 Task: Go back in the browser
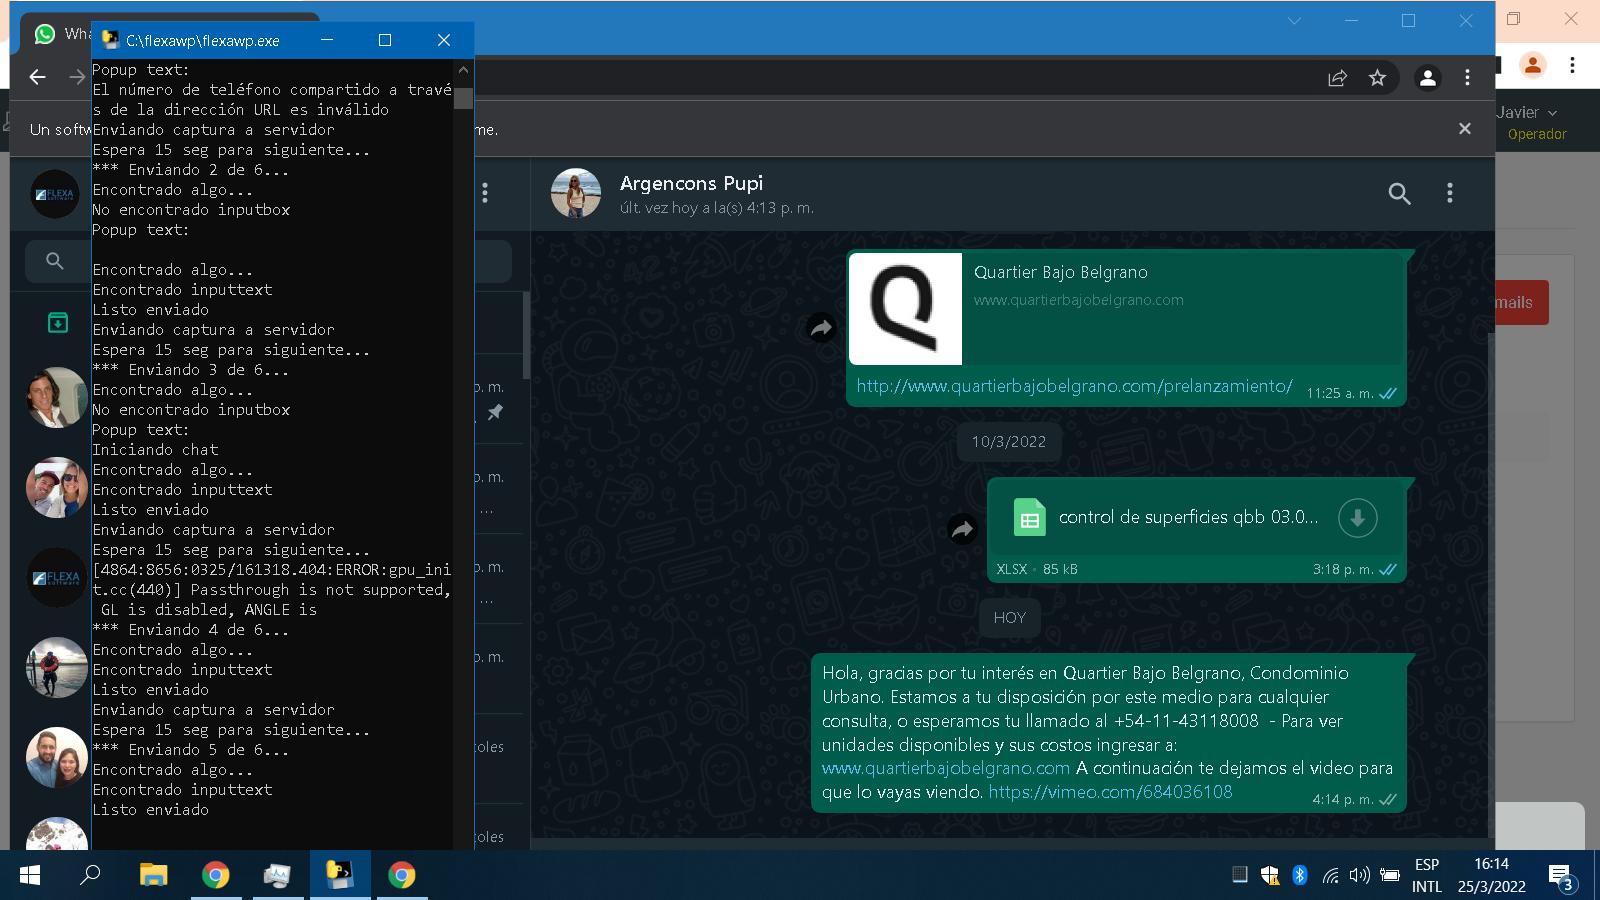pyautogui.click(x=38, y=77)
